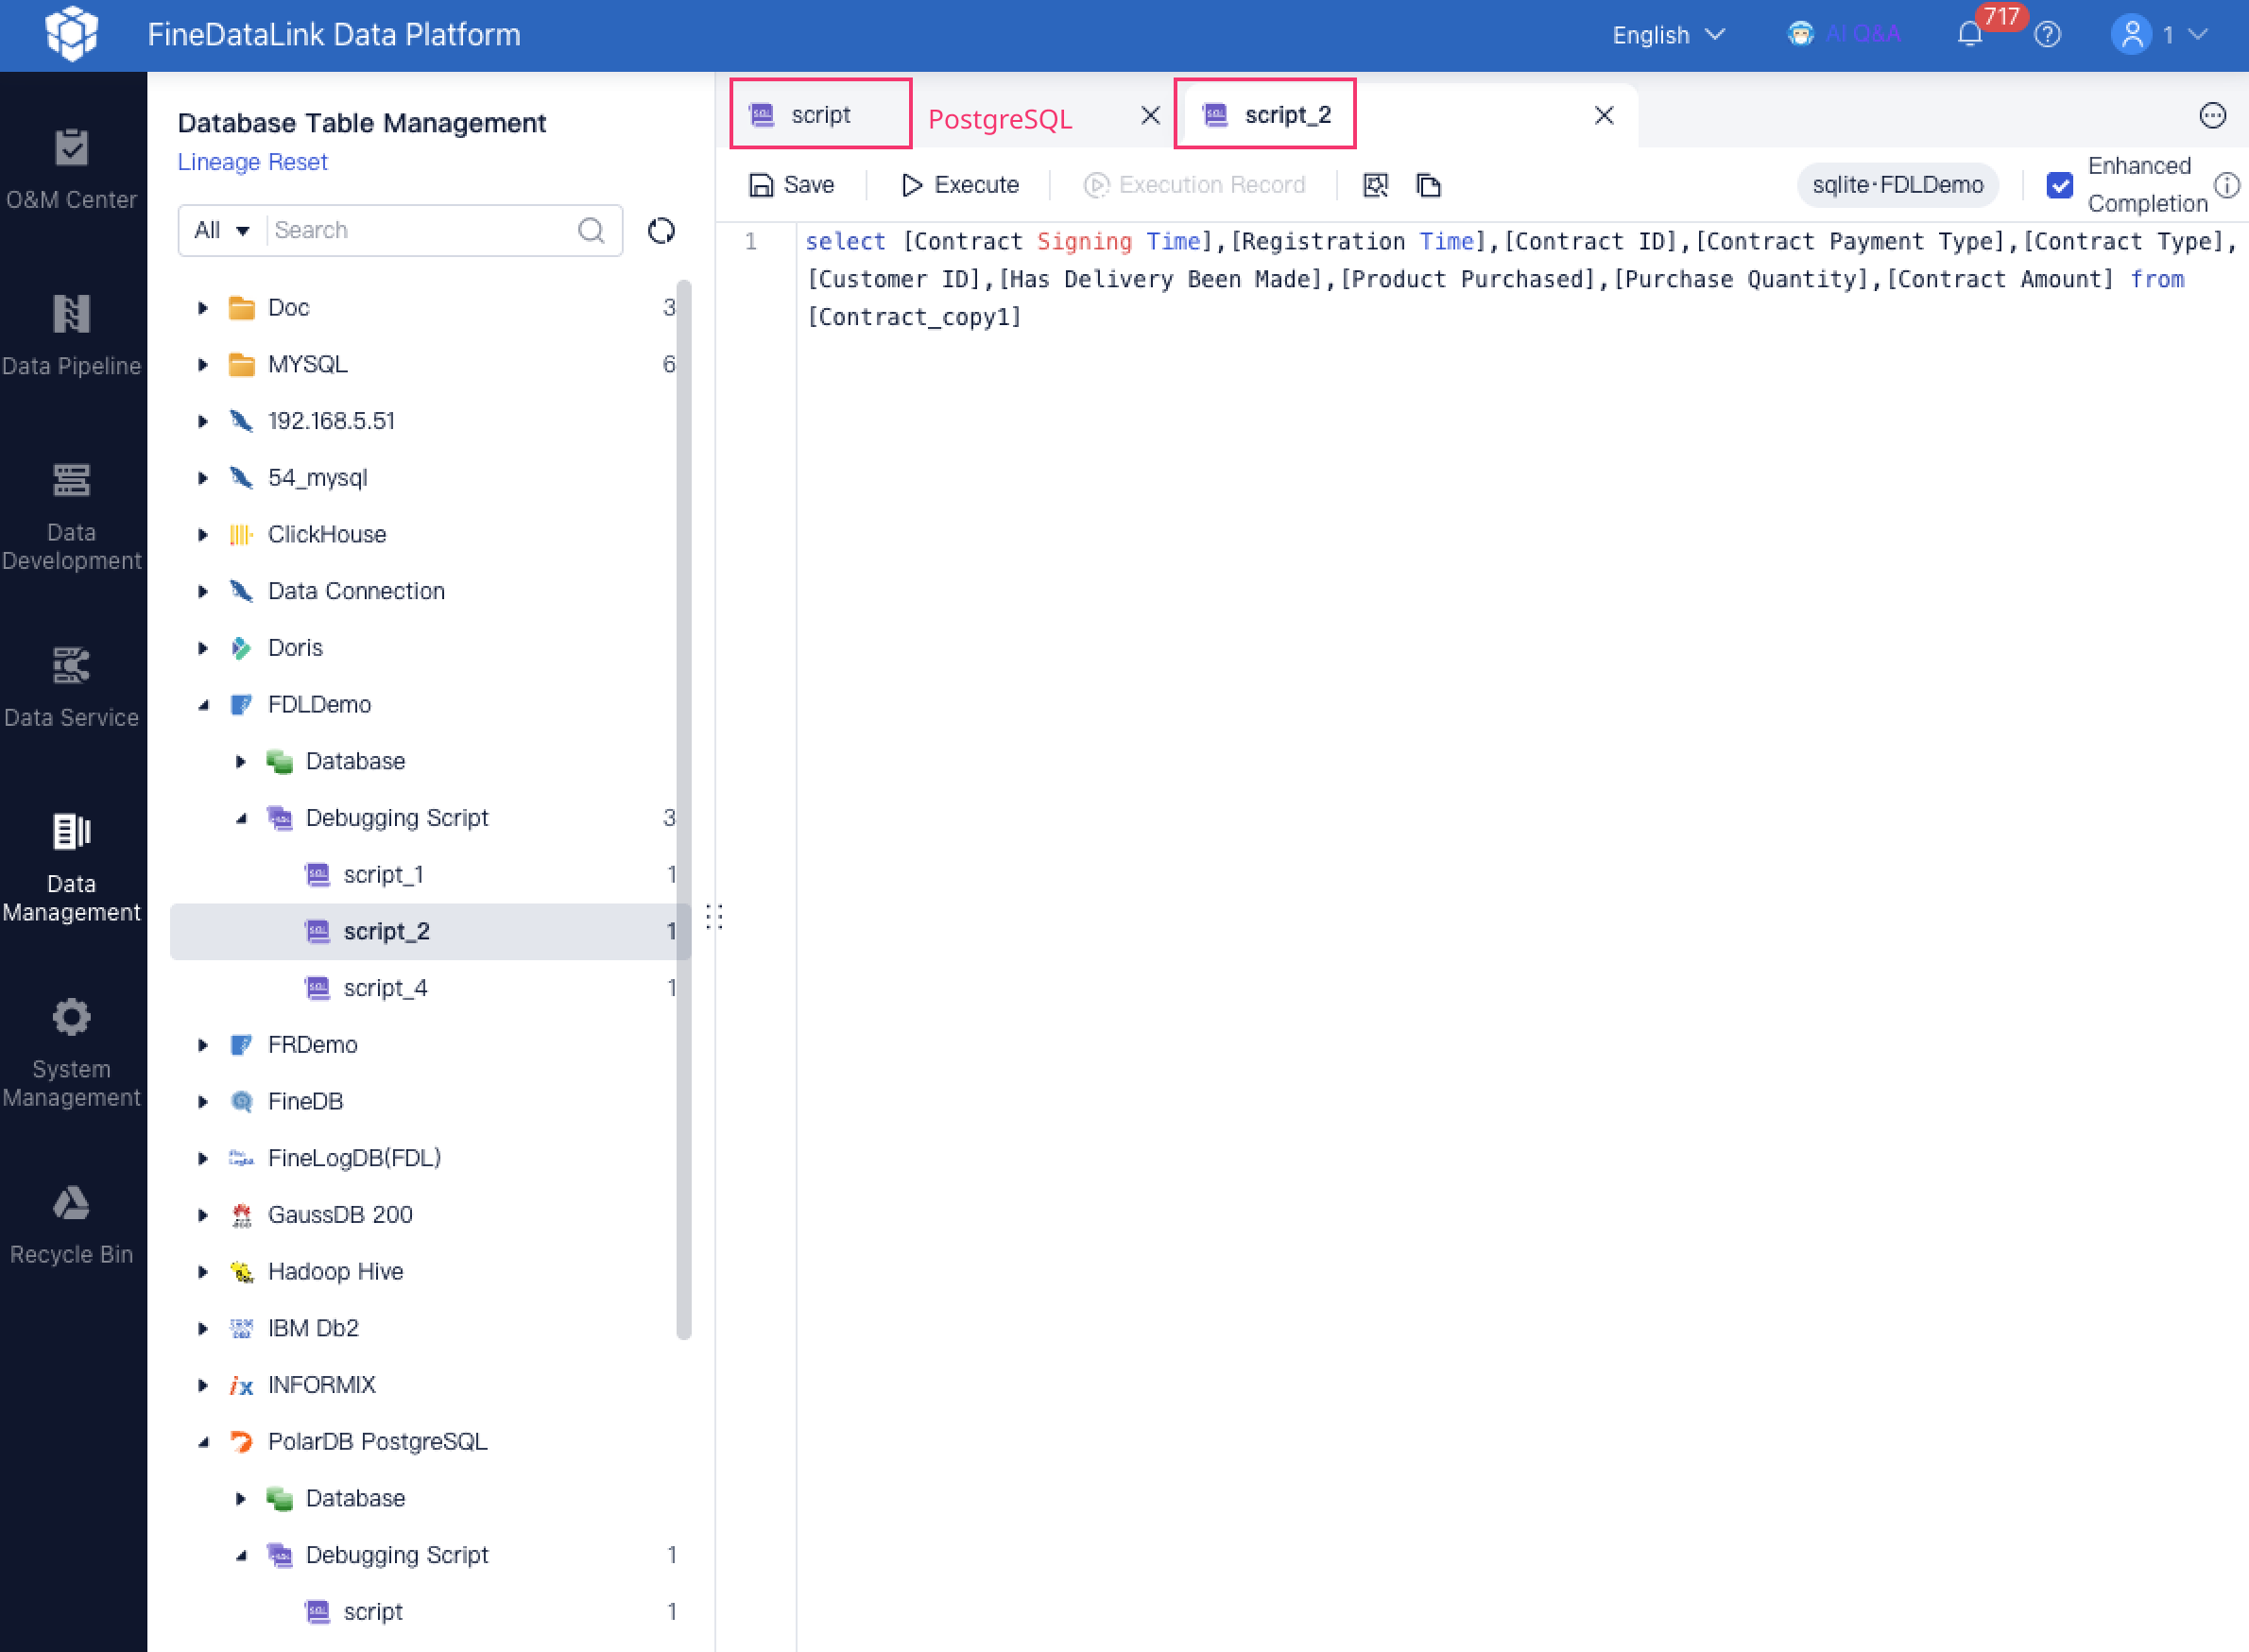This screenshot has height=1652, width=2249.
Task: Expand the MYSQL folder
Action: tap(203, 365)
